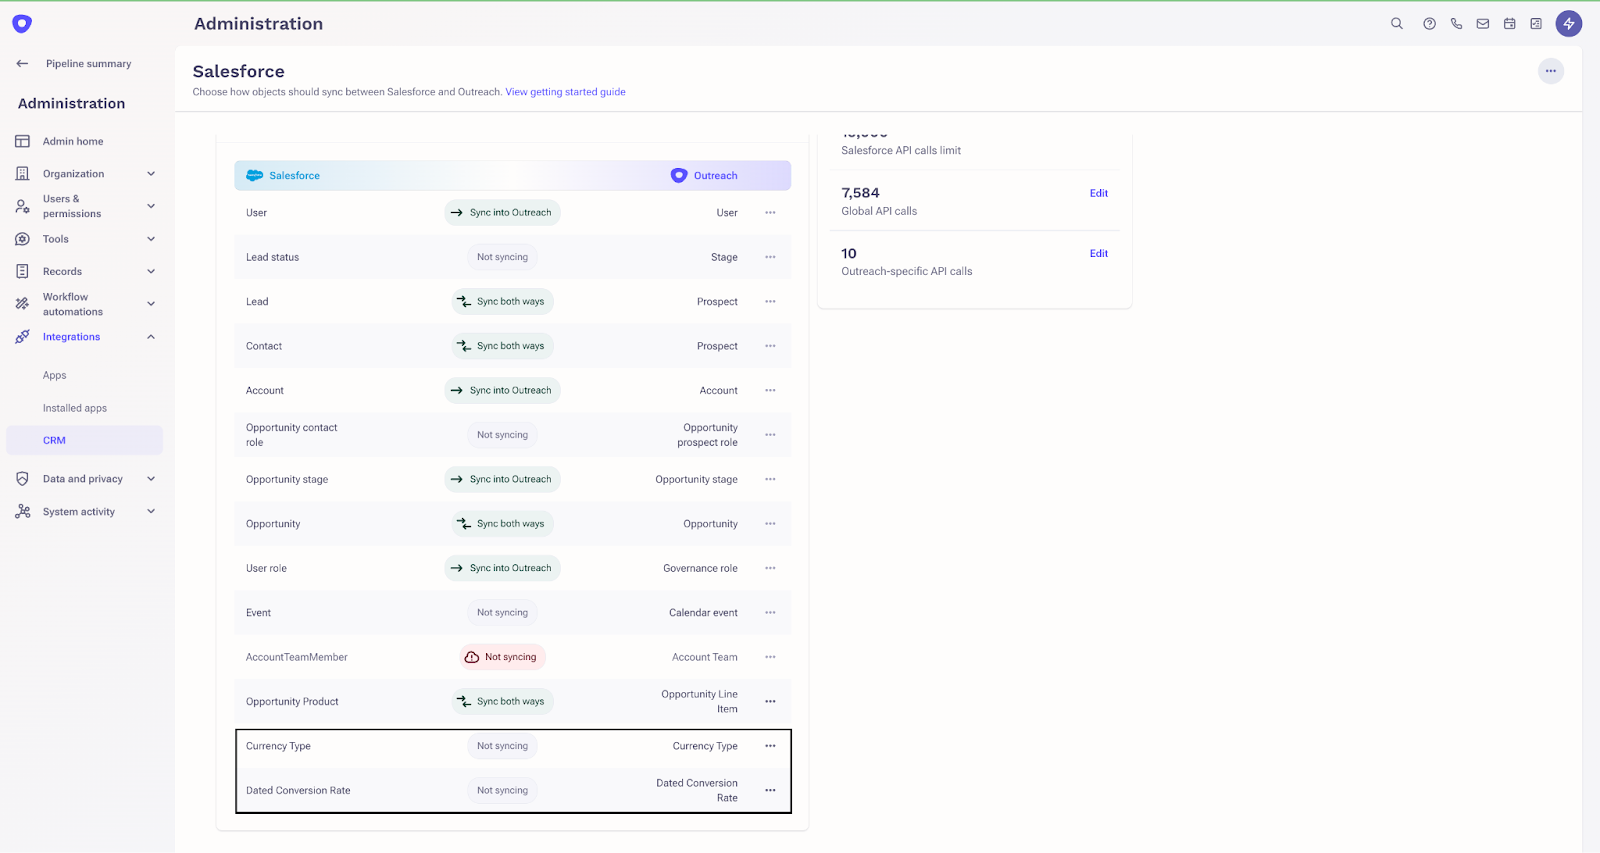Open more options for Opportunity stage row
The width and height of the screenshot is (1600, 853).
770,480
